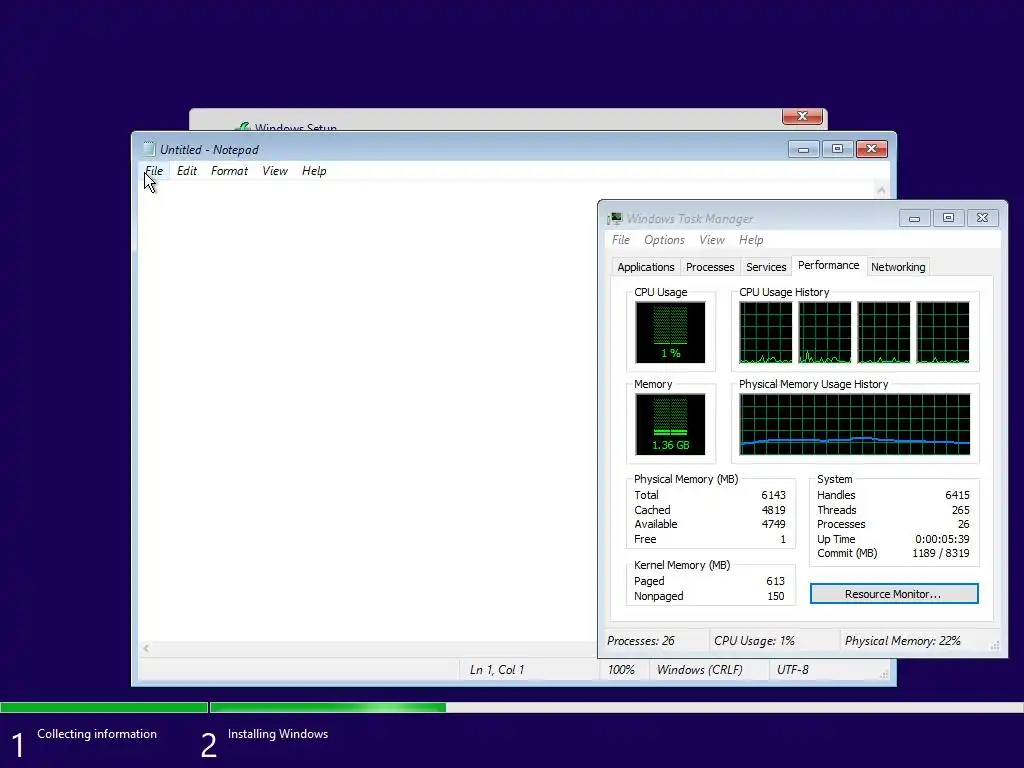Click the fourth CPU Usage History graph

pos(943,332)
